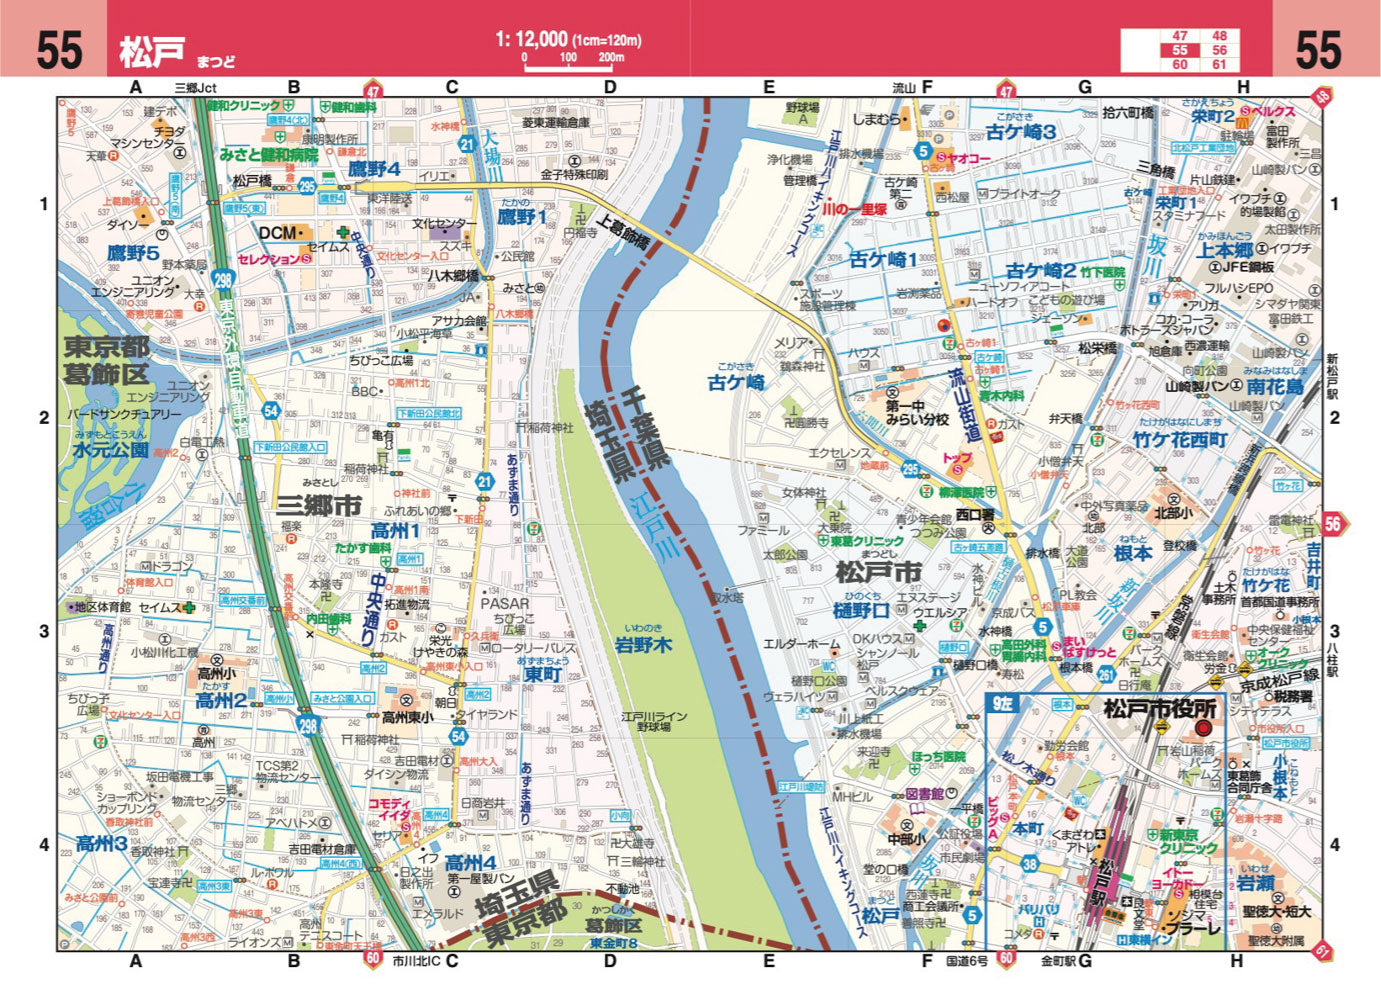Select the S store icon at イトーヨーカドー
Screen dimensions: 1381x1000
coord(1179,893)
